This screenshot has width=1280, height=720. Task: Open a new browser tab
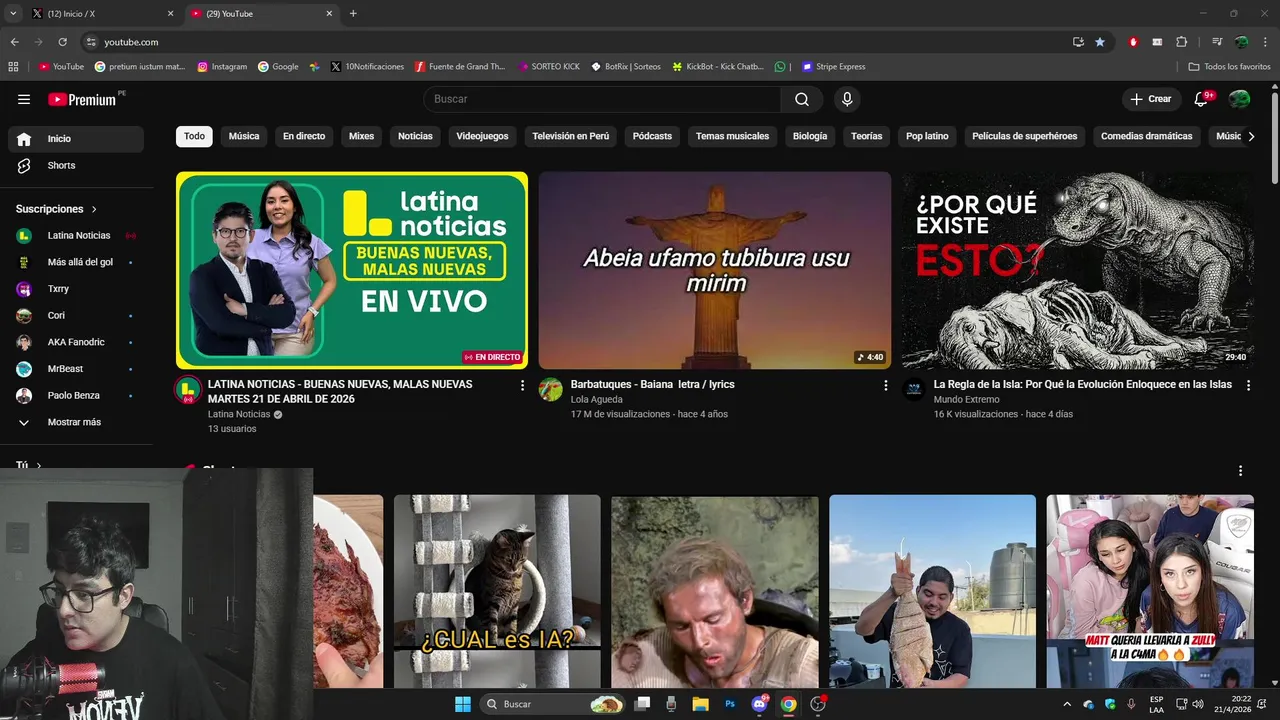[353, 14]
